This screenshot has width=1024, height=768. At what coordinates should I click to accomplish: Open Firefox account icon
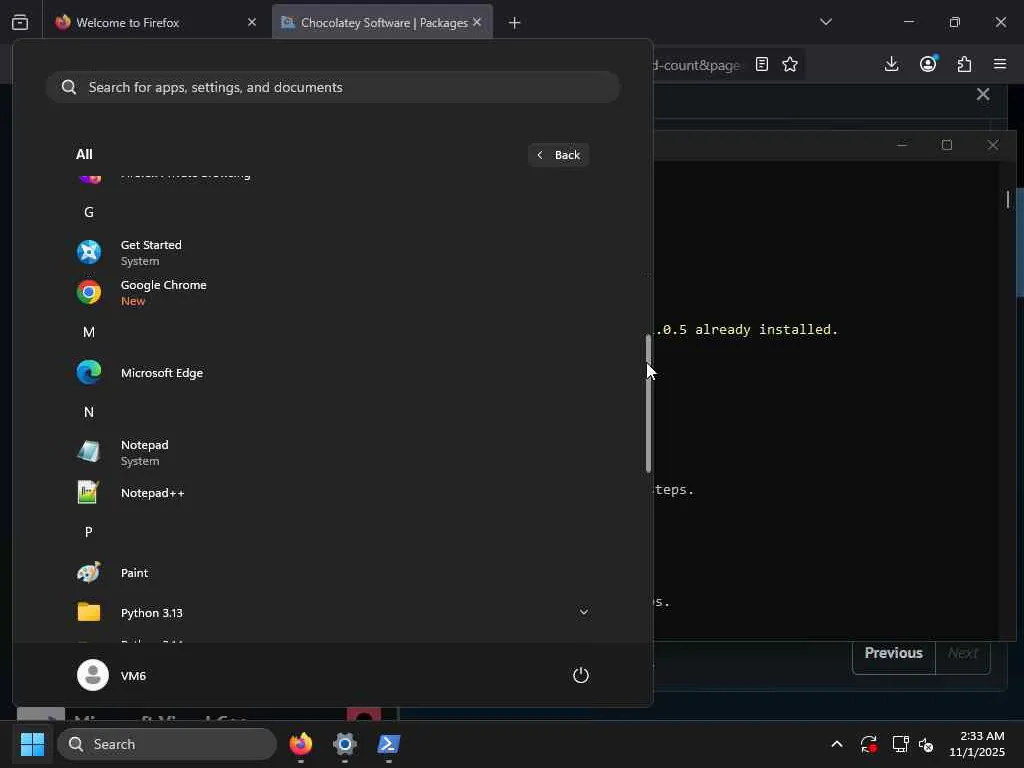pyautogui.click(x=928, y=63)
